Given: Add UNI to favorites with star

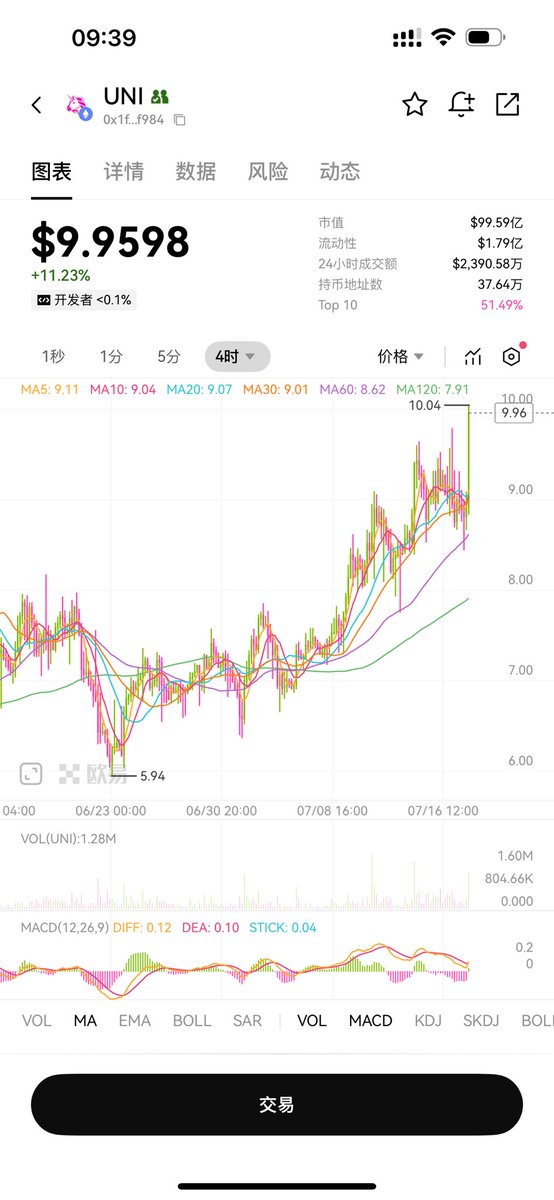Looking at the screenshot, I should pos(414,104).
